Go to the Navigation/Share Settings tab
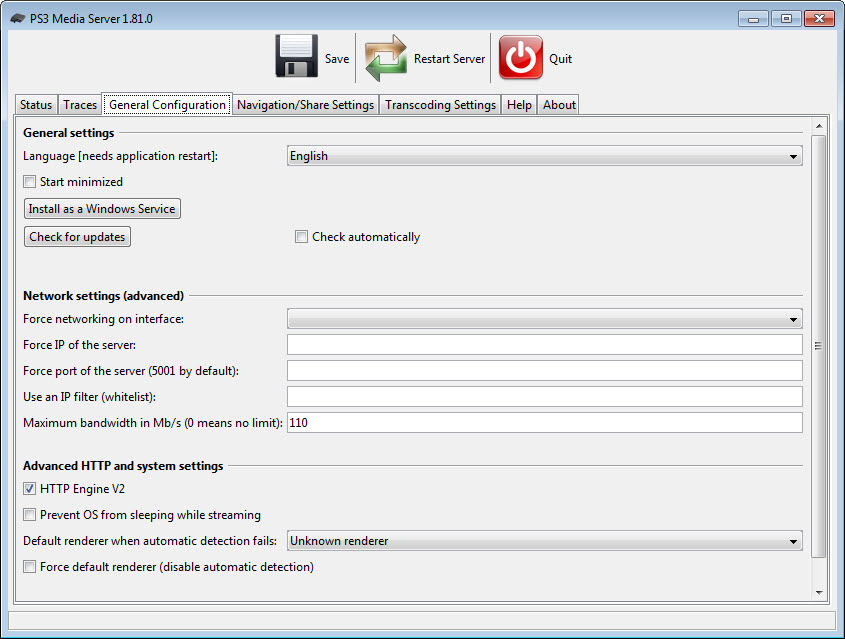Screen dimensions: 845x639 306,105
